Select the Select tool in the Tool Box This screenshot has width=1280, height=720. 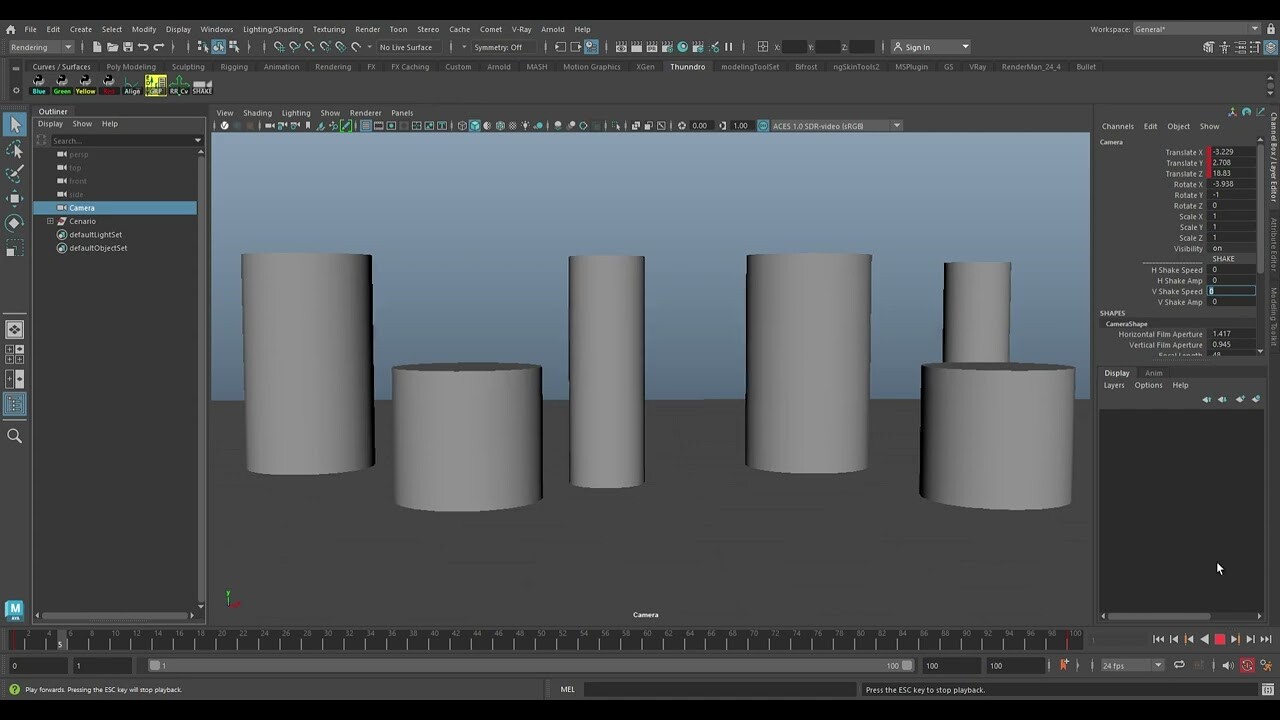pos(14,124)
